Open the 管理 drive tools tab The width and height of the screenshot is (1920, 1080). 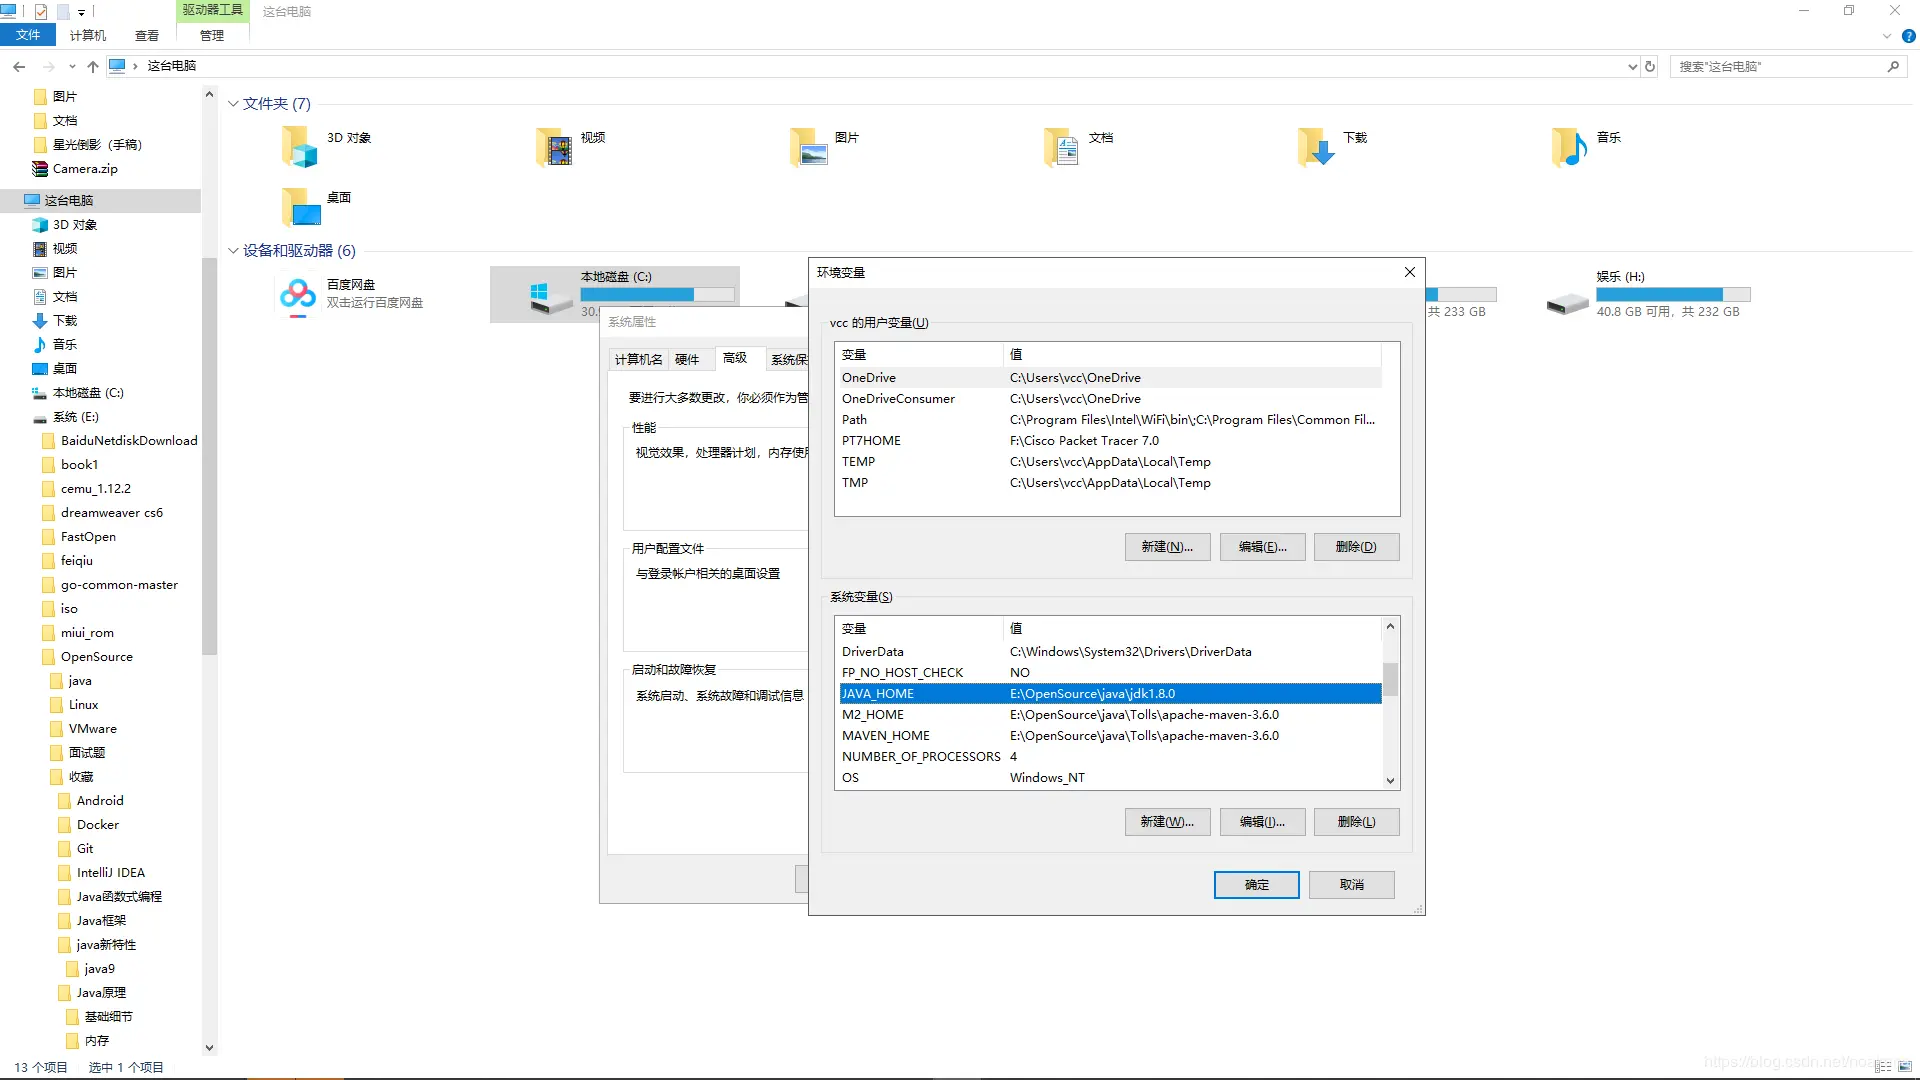point(211,35)
